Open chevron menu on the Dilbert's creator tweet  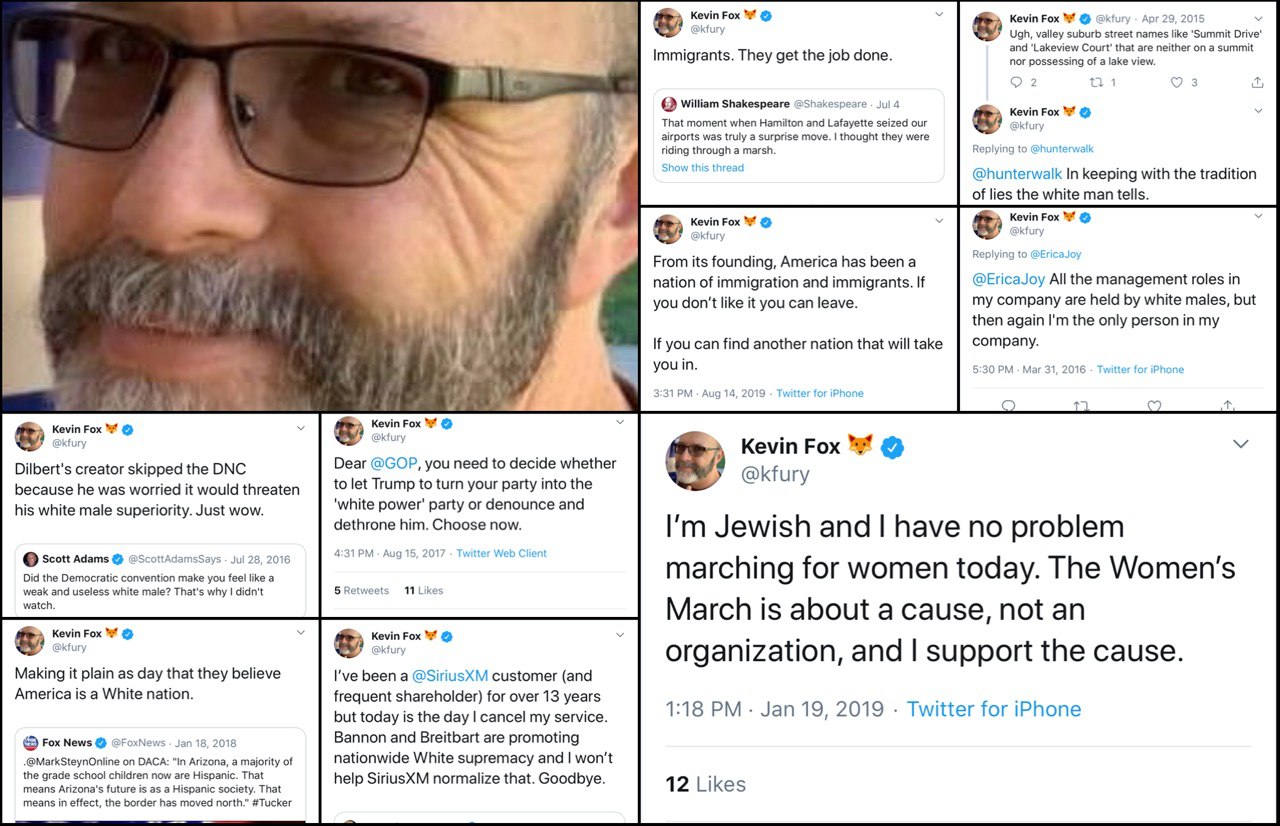point(301,429)
